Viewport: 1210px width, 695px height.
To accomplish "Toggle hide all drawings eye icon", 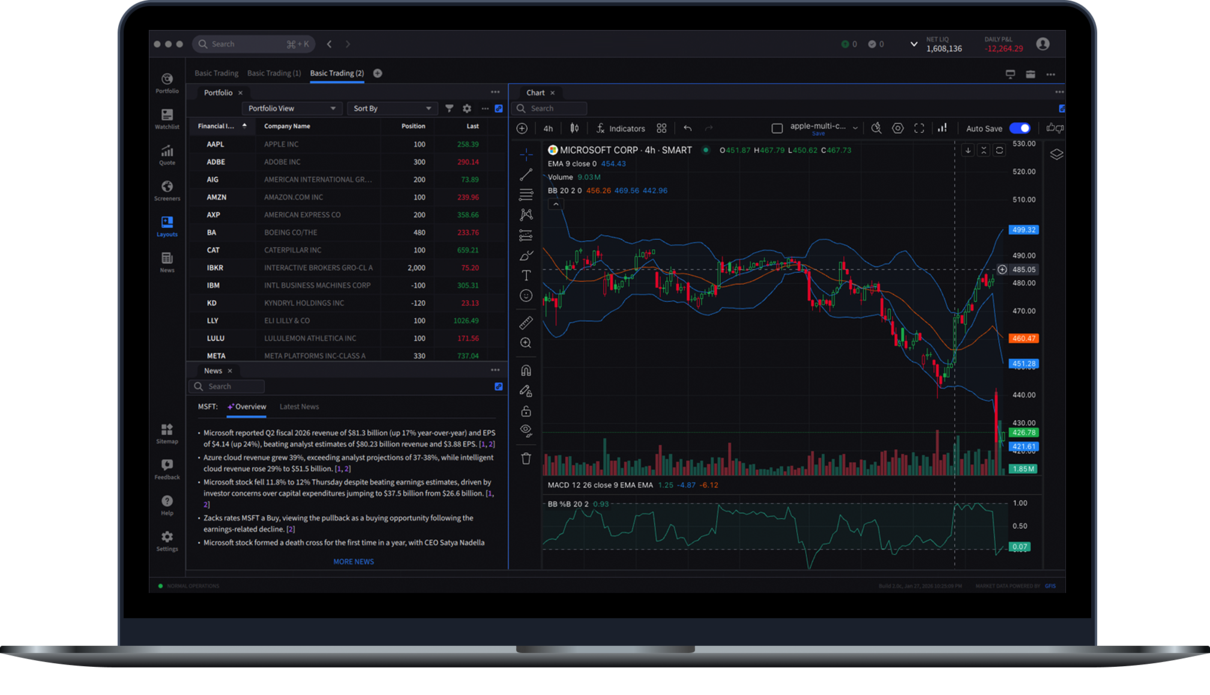I will [526, 430].
